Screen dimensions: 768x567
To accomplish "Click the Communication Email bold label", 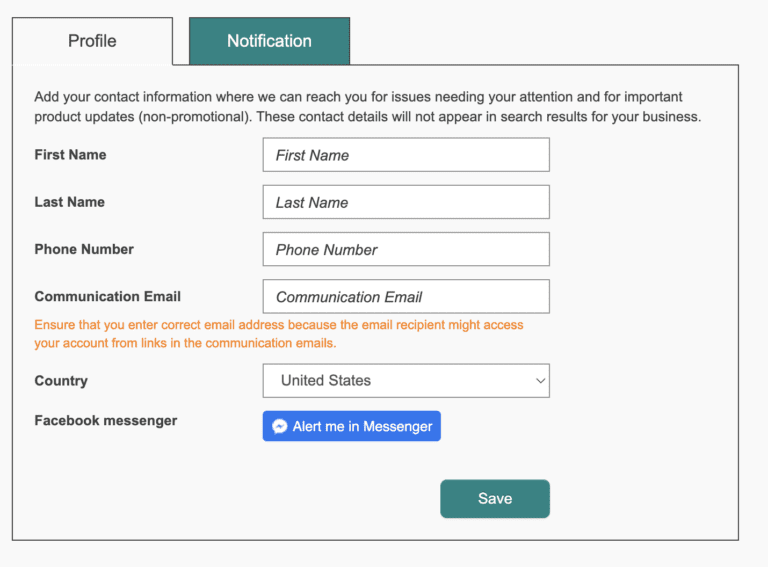I will 108,297.
